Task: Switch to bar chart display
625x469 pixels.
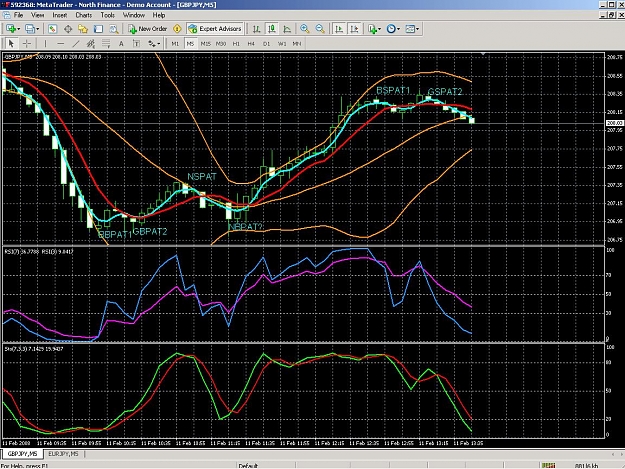Action: [x=256, y=29]
